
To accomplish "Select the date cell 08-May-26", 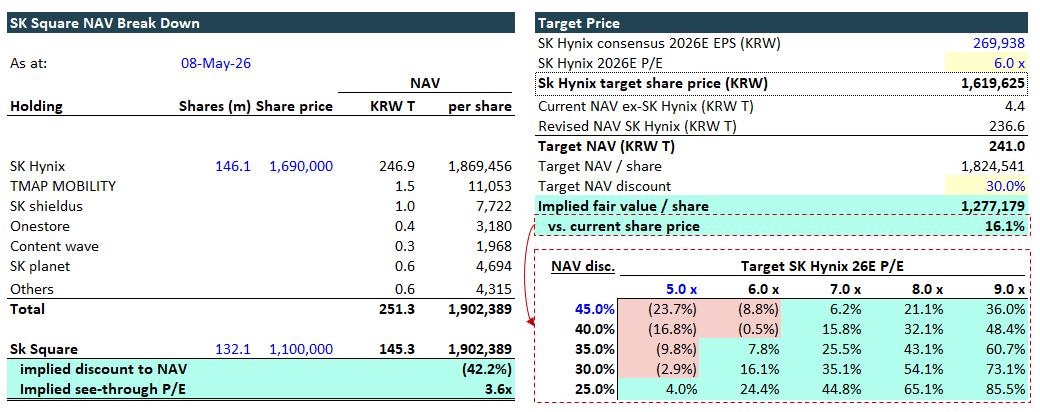I will [216, 64].
